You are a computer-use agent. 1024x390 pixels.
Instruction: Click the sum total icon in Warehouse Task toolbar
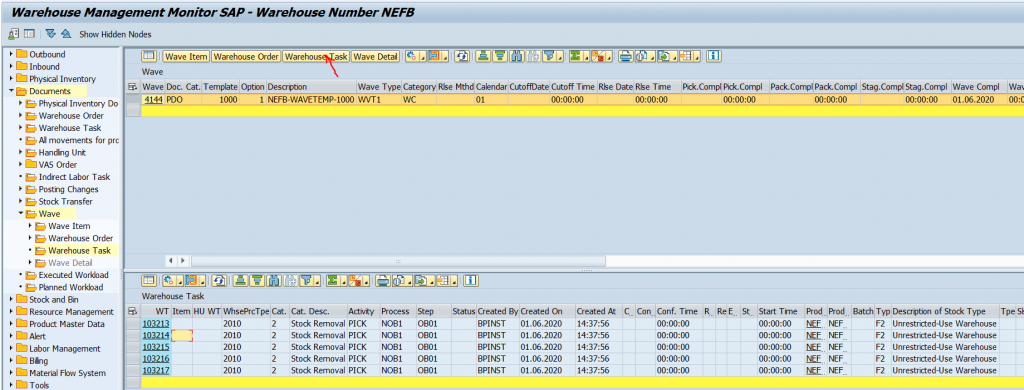(x=333, y=280)
